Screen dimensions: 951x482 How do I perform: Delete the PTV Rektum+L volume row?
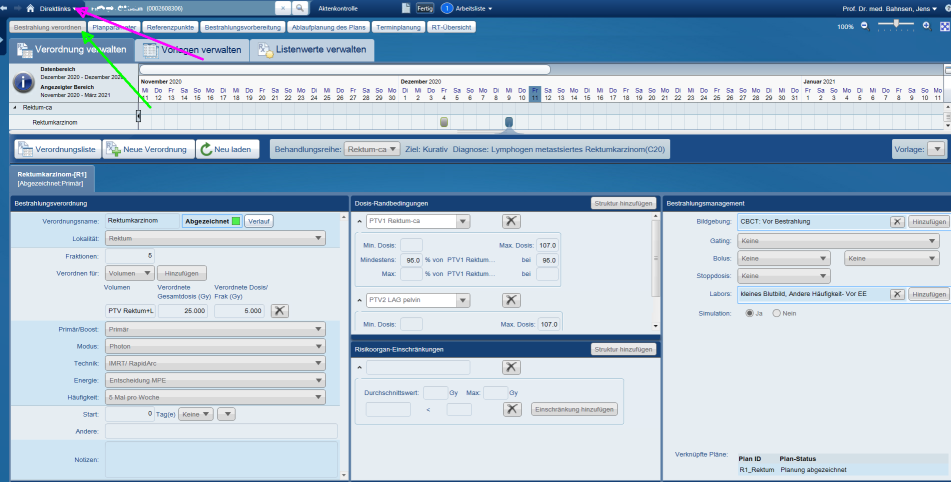(280, 311)
